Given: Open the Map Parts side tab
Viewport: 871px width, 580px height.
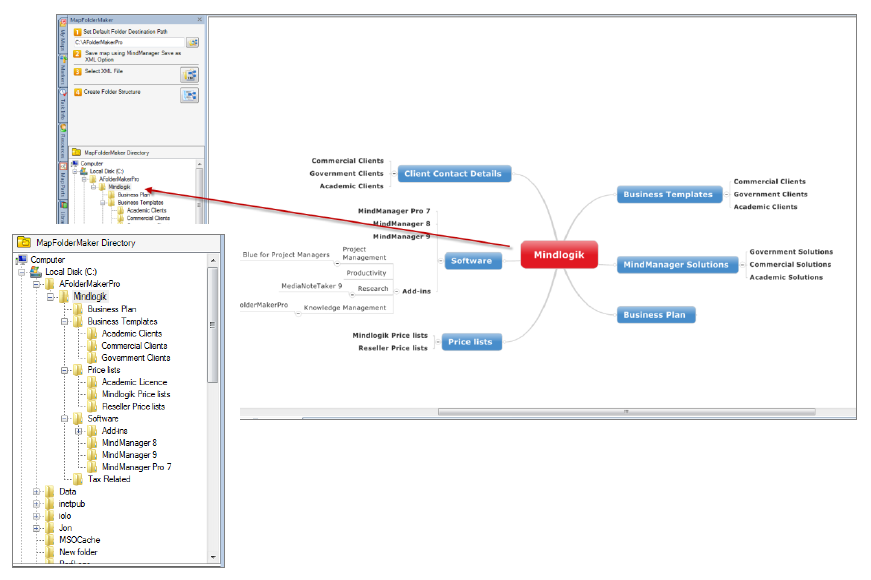Looking at the screenshot, I should pos(63,183).
